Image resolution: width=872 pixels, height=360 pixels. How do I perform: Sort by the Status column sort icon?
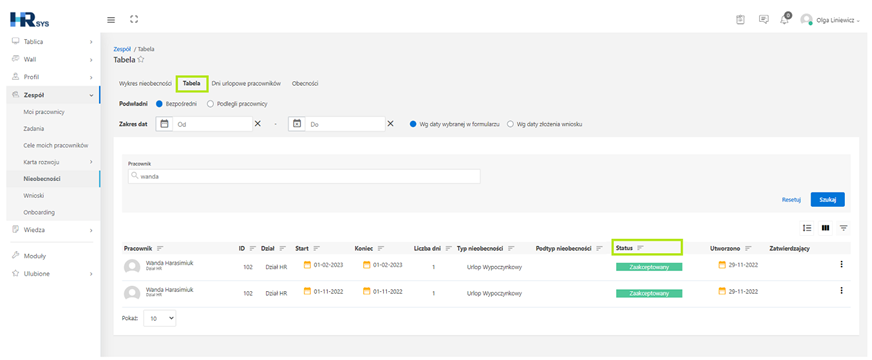coord(640,248)
